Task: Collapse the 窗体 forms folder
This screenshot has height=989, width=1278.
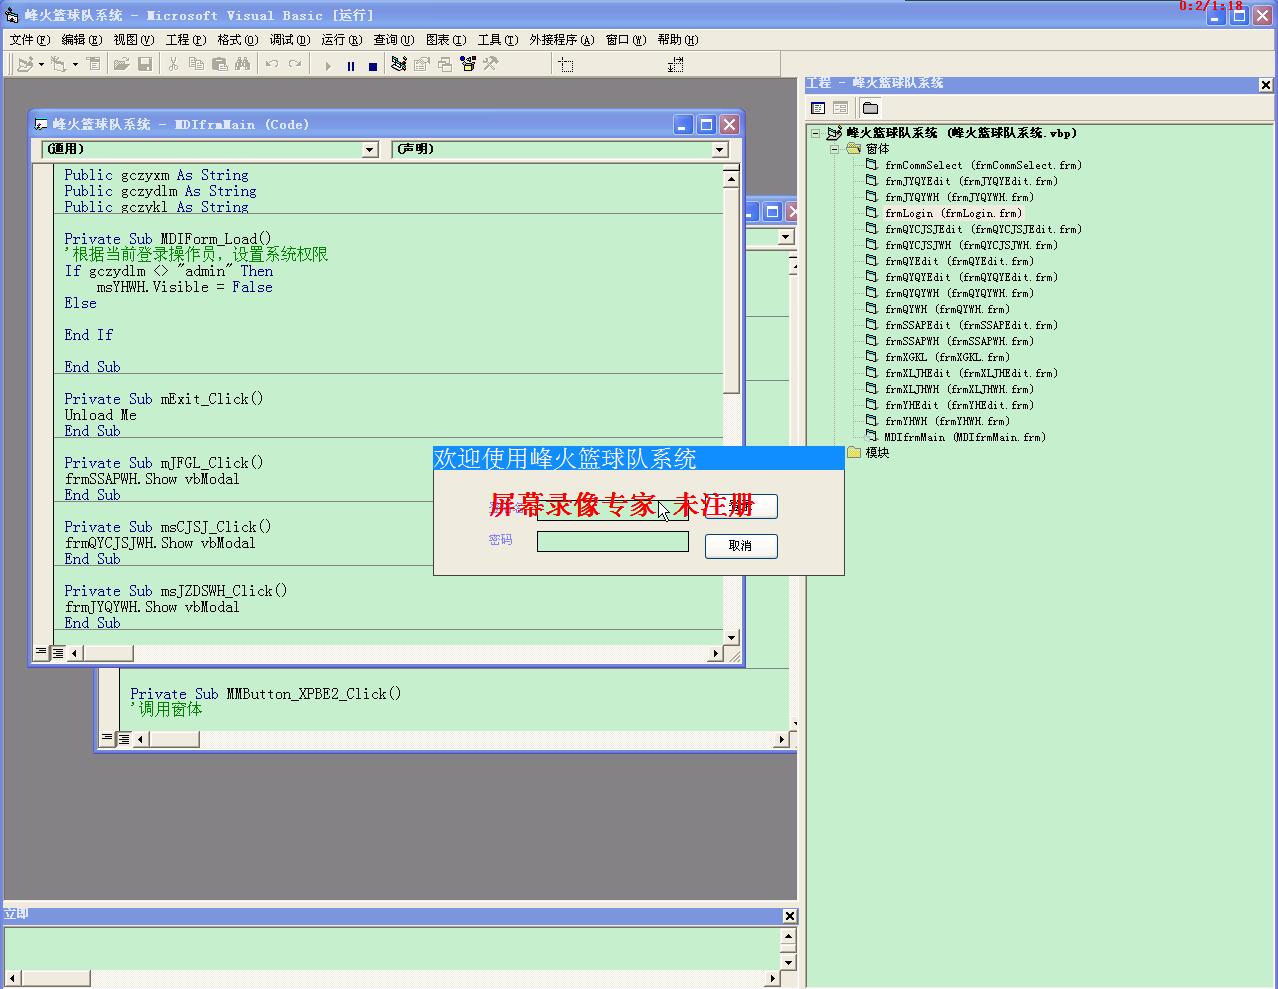Action: point(834,149)
